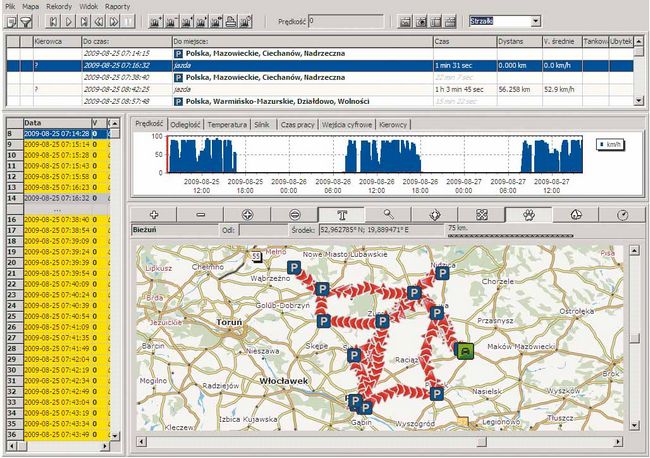Click the filter funnel icon in top toolbar
Screen dimensions: 650x458
(27, 21)
